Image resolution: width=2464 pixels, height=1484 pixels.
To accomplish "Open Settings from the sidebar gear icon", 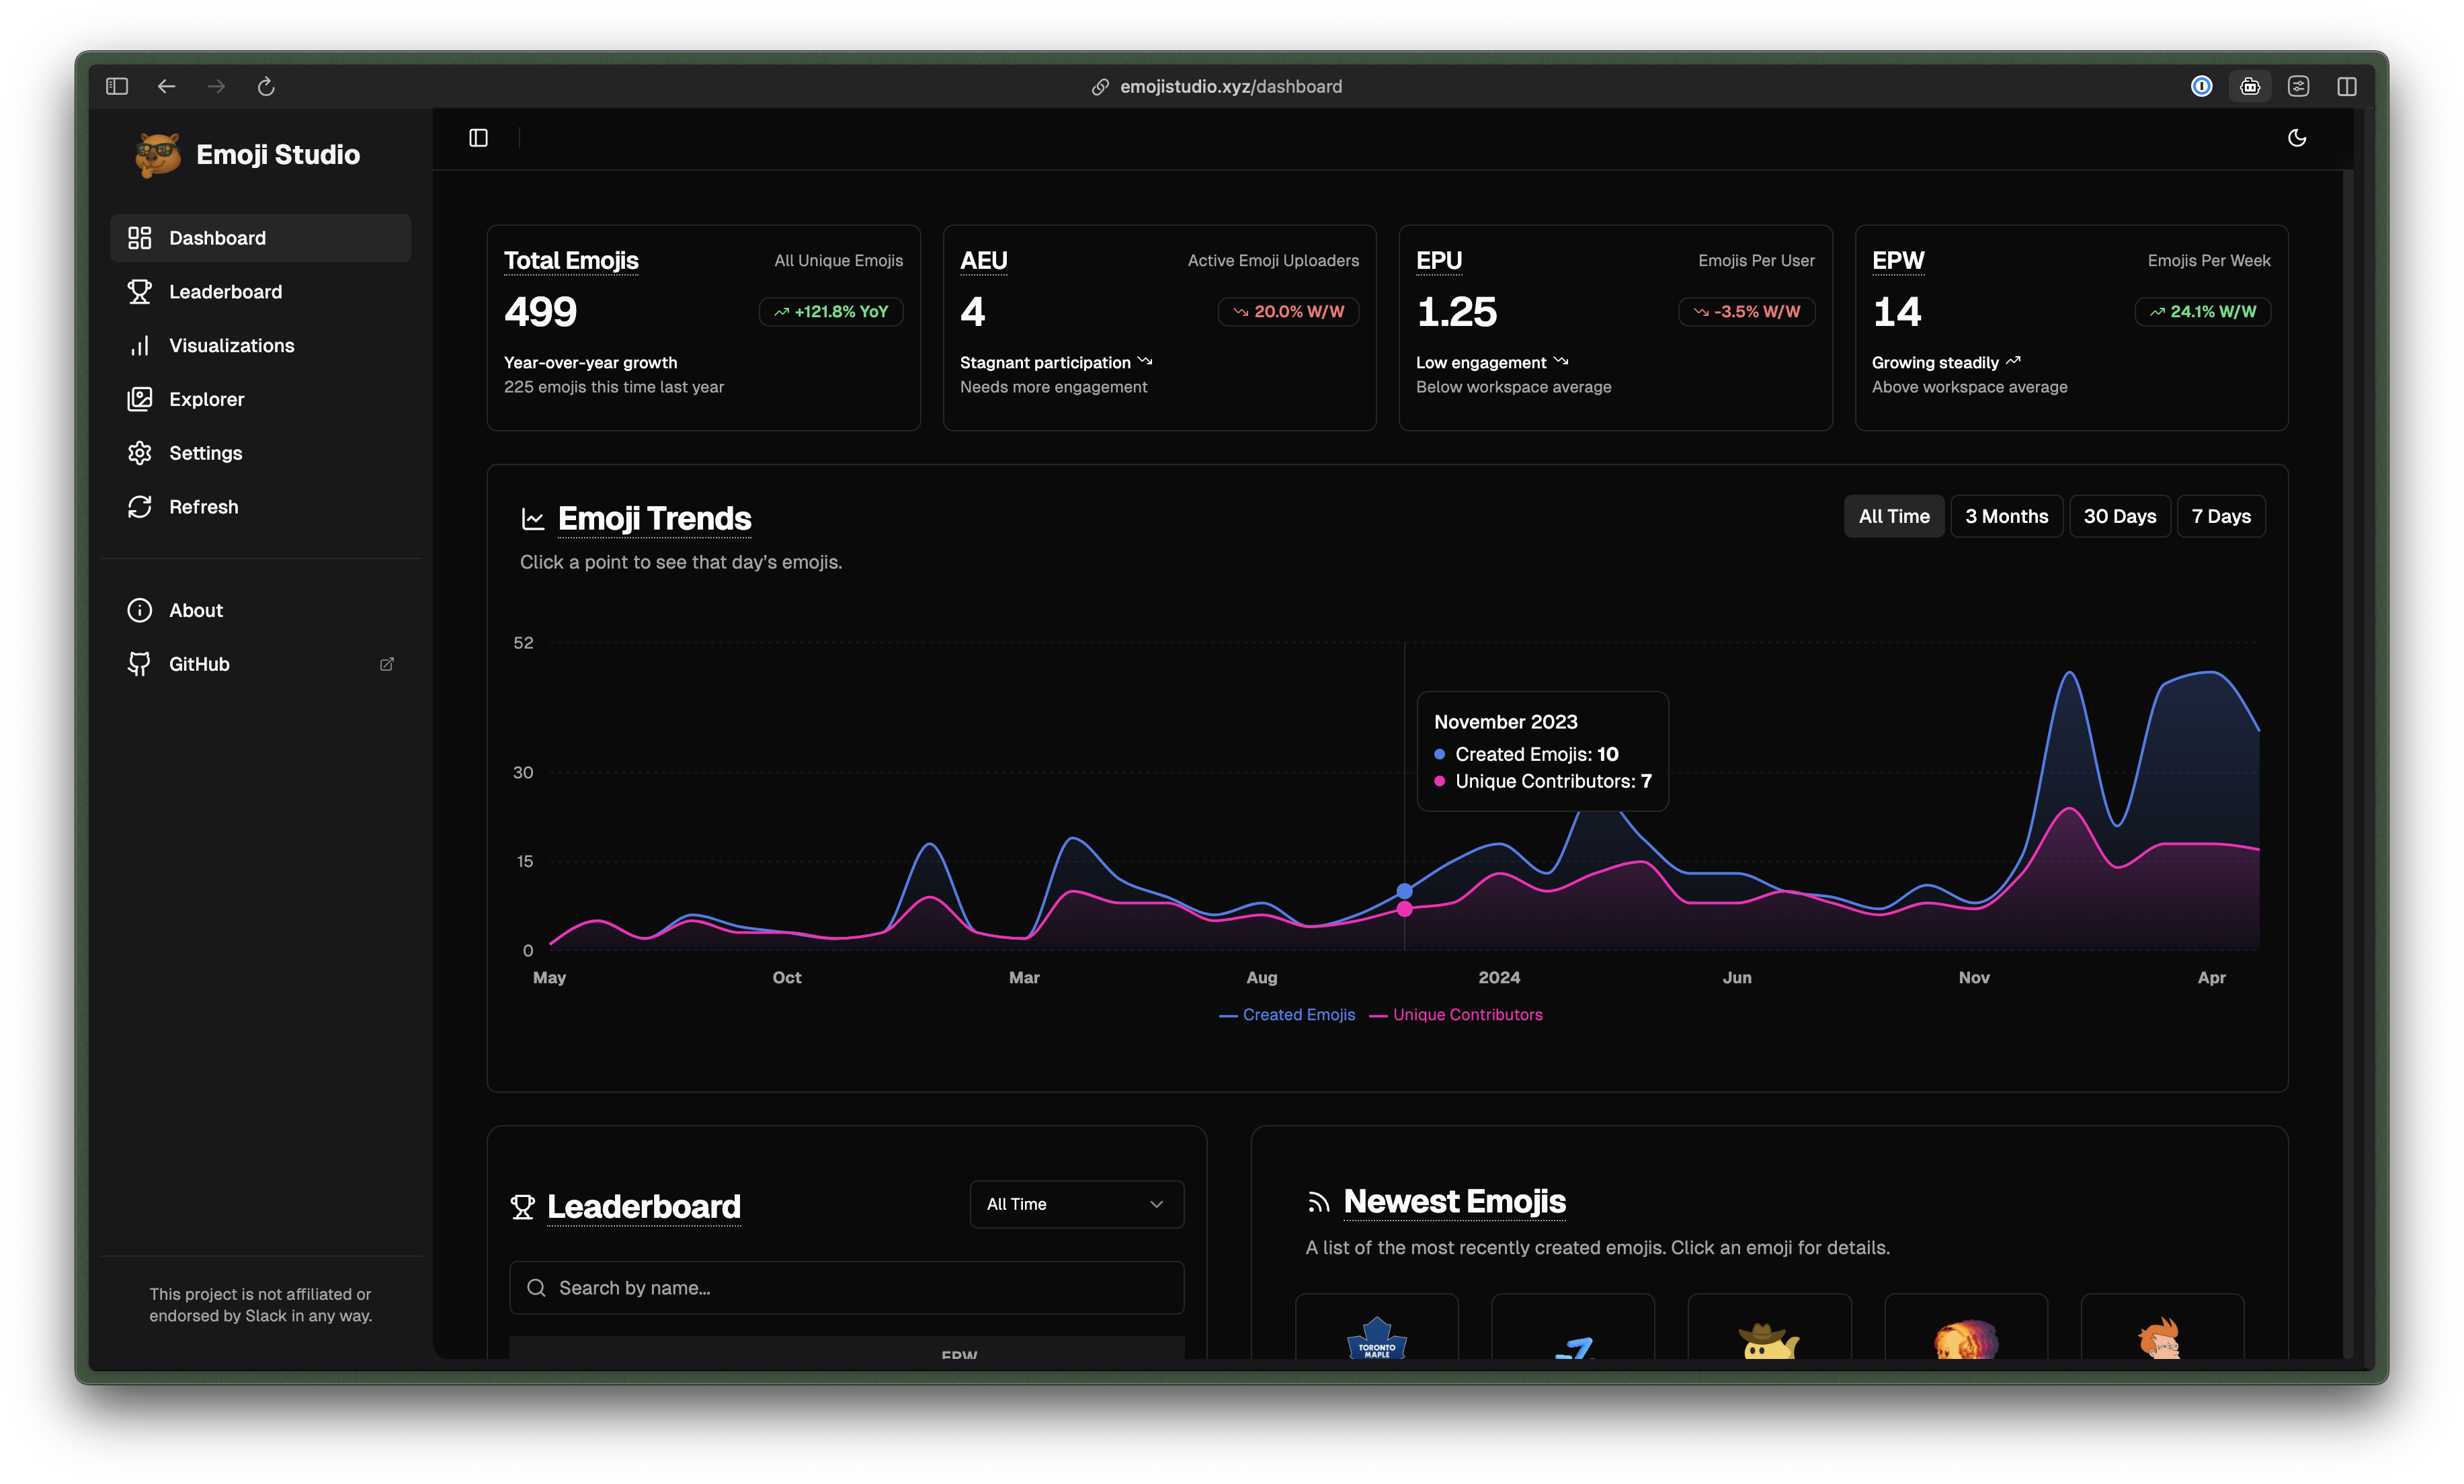I will click(140, 453).
